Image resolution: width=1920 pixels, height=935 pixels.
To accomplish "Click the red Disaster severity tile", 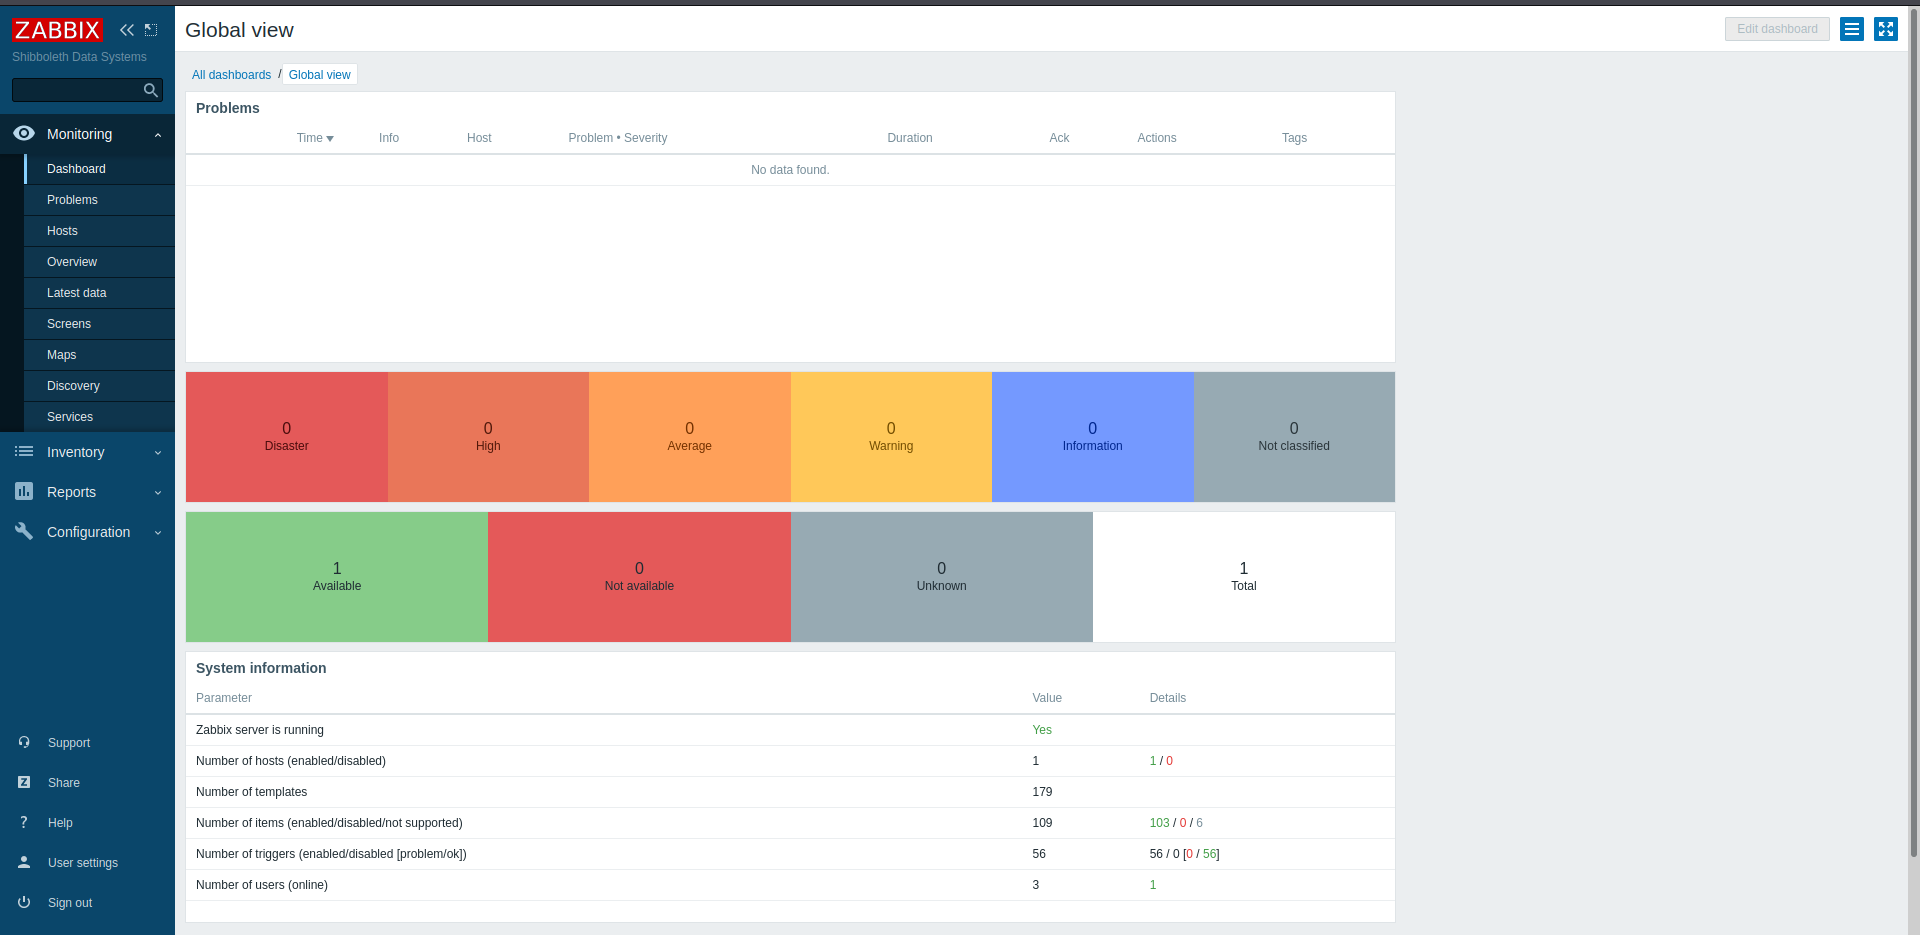I will [287, 437].
